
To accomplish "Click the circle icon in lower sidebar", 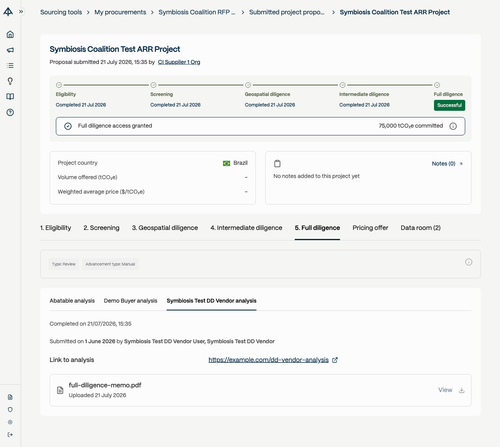I will tap(10, 409).
